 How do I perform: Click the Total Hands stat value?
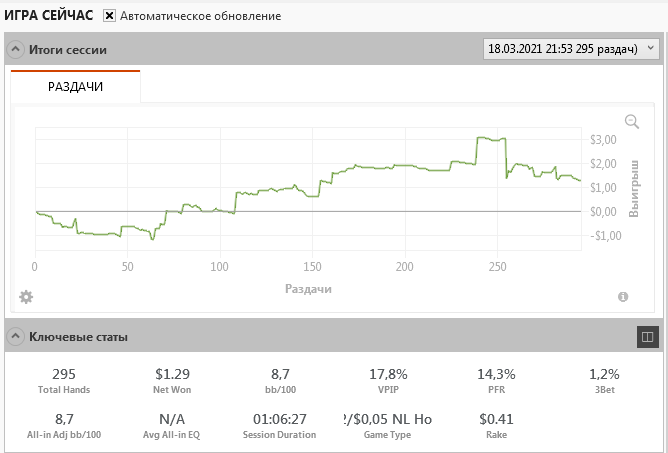pyautogui.click(x=64, y=374)
